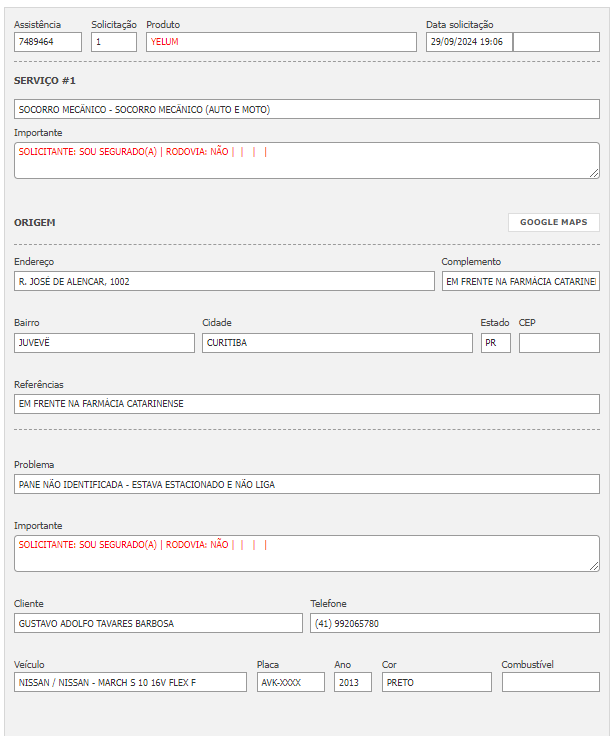Click the empty Combustível field
This screenshot has width=613, height=736.
(550, 682)
